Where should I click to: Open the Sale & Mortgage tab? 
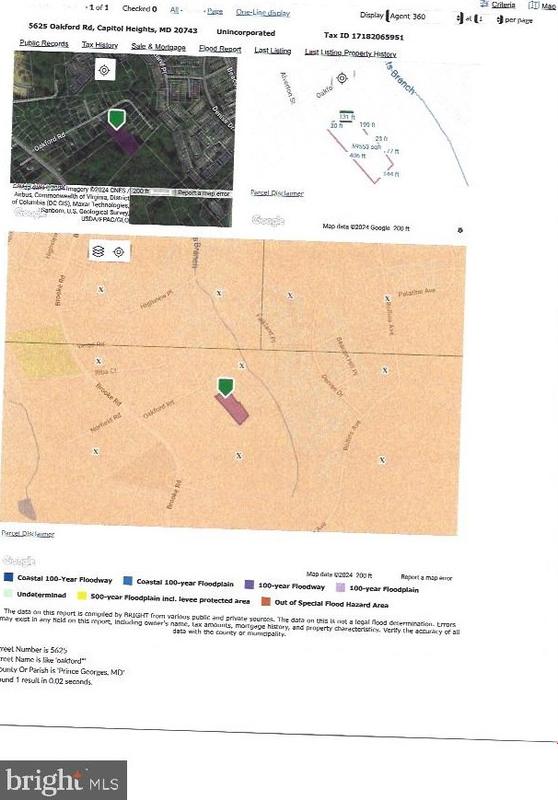[x=158, y=46]
